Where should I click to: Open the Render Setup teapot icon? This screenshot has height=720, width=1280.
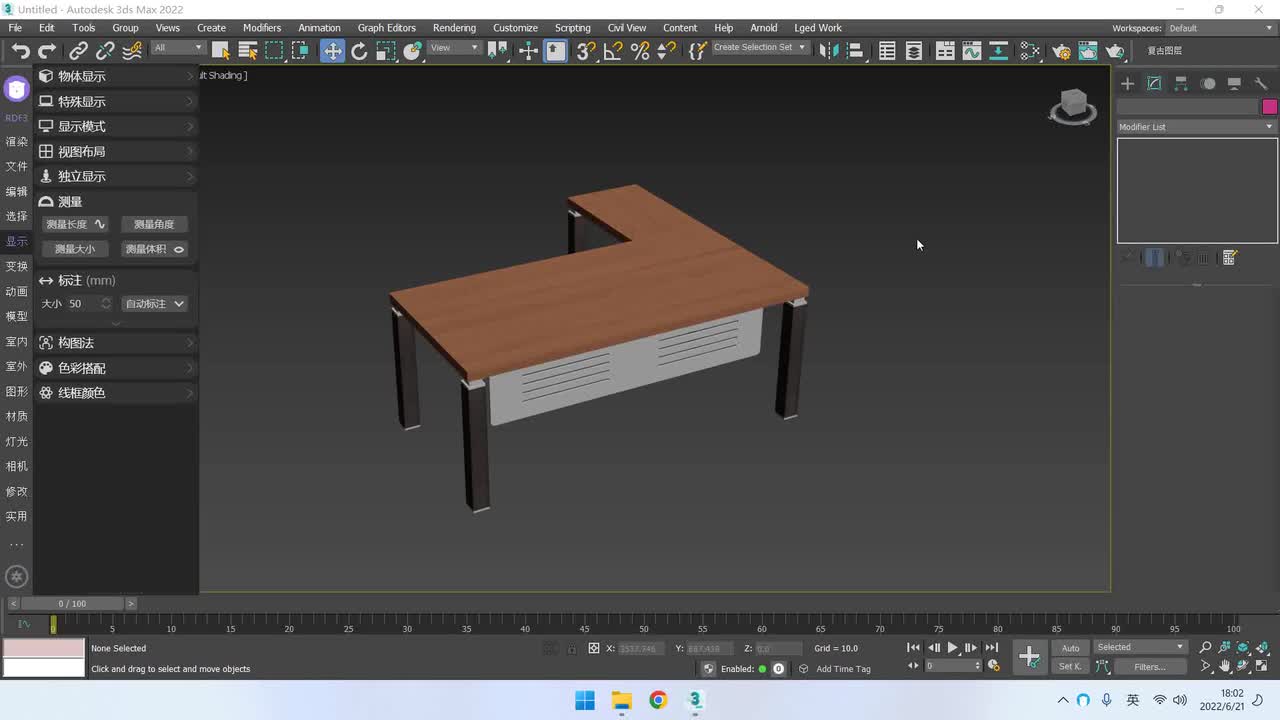(x=1061, y=51)
